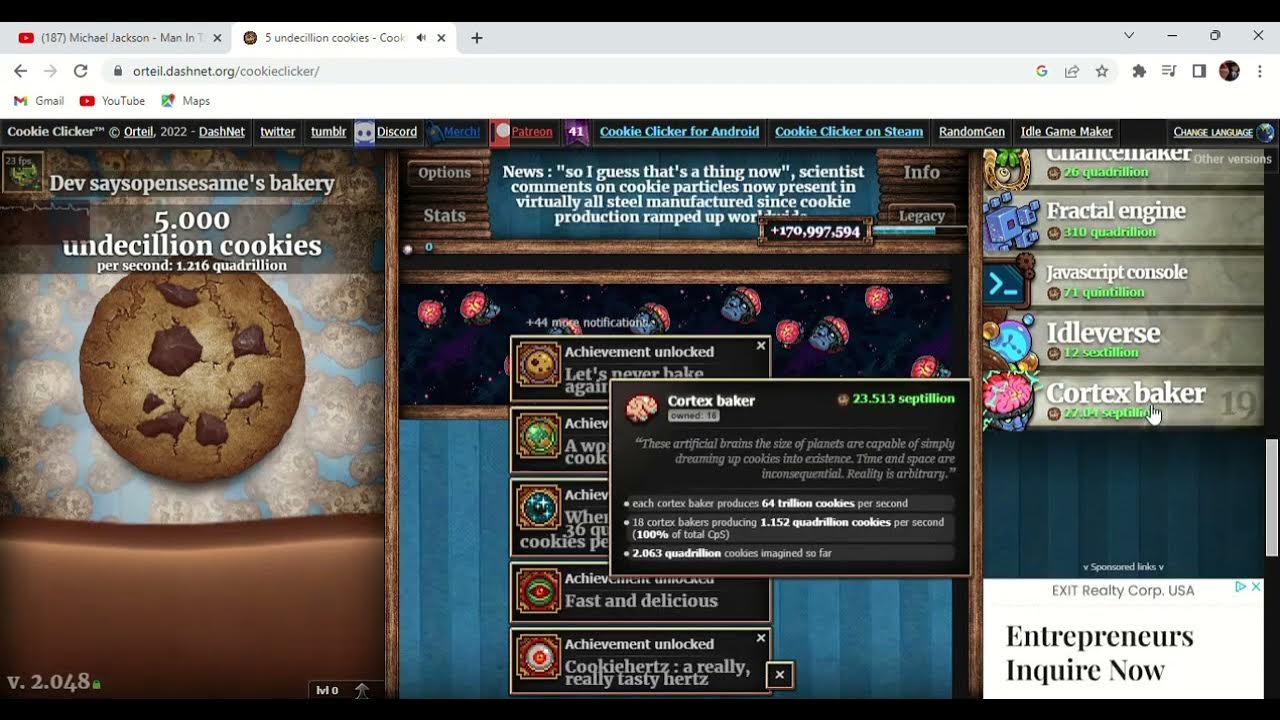Open the Info panel
The image size is (1280, 720).
click(921, 172)
